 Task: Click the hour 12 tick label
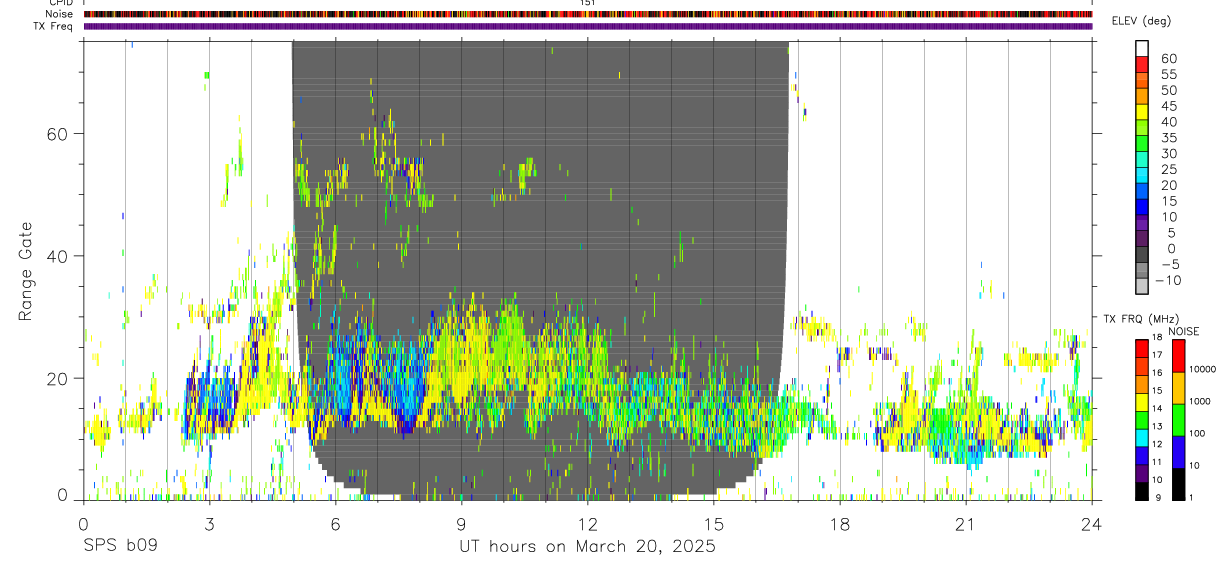(588, 525)
